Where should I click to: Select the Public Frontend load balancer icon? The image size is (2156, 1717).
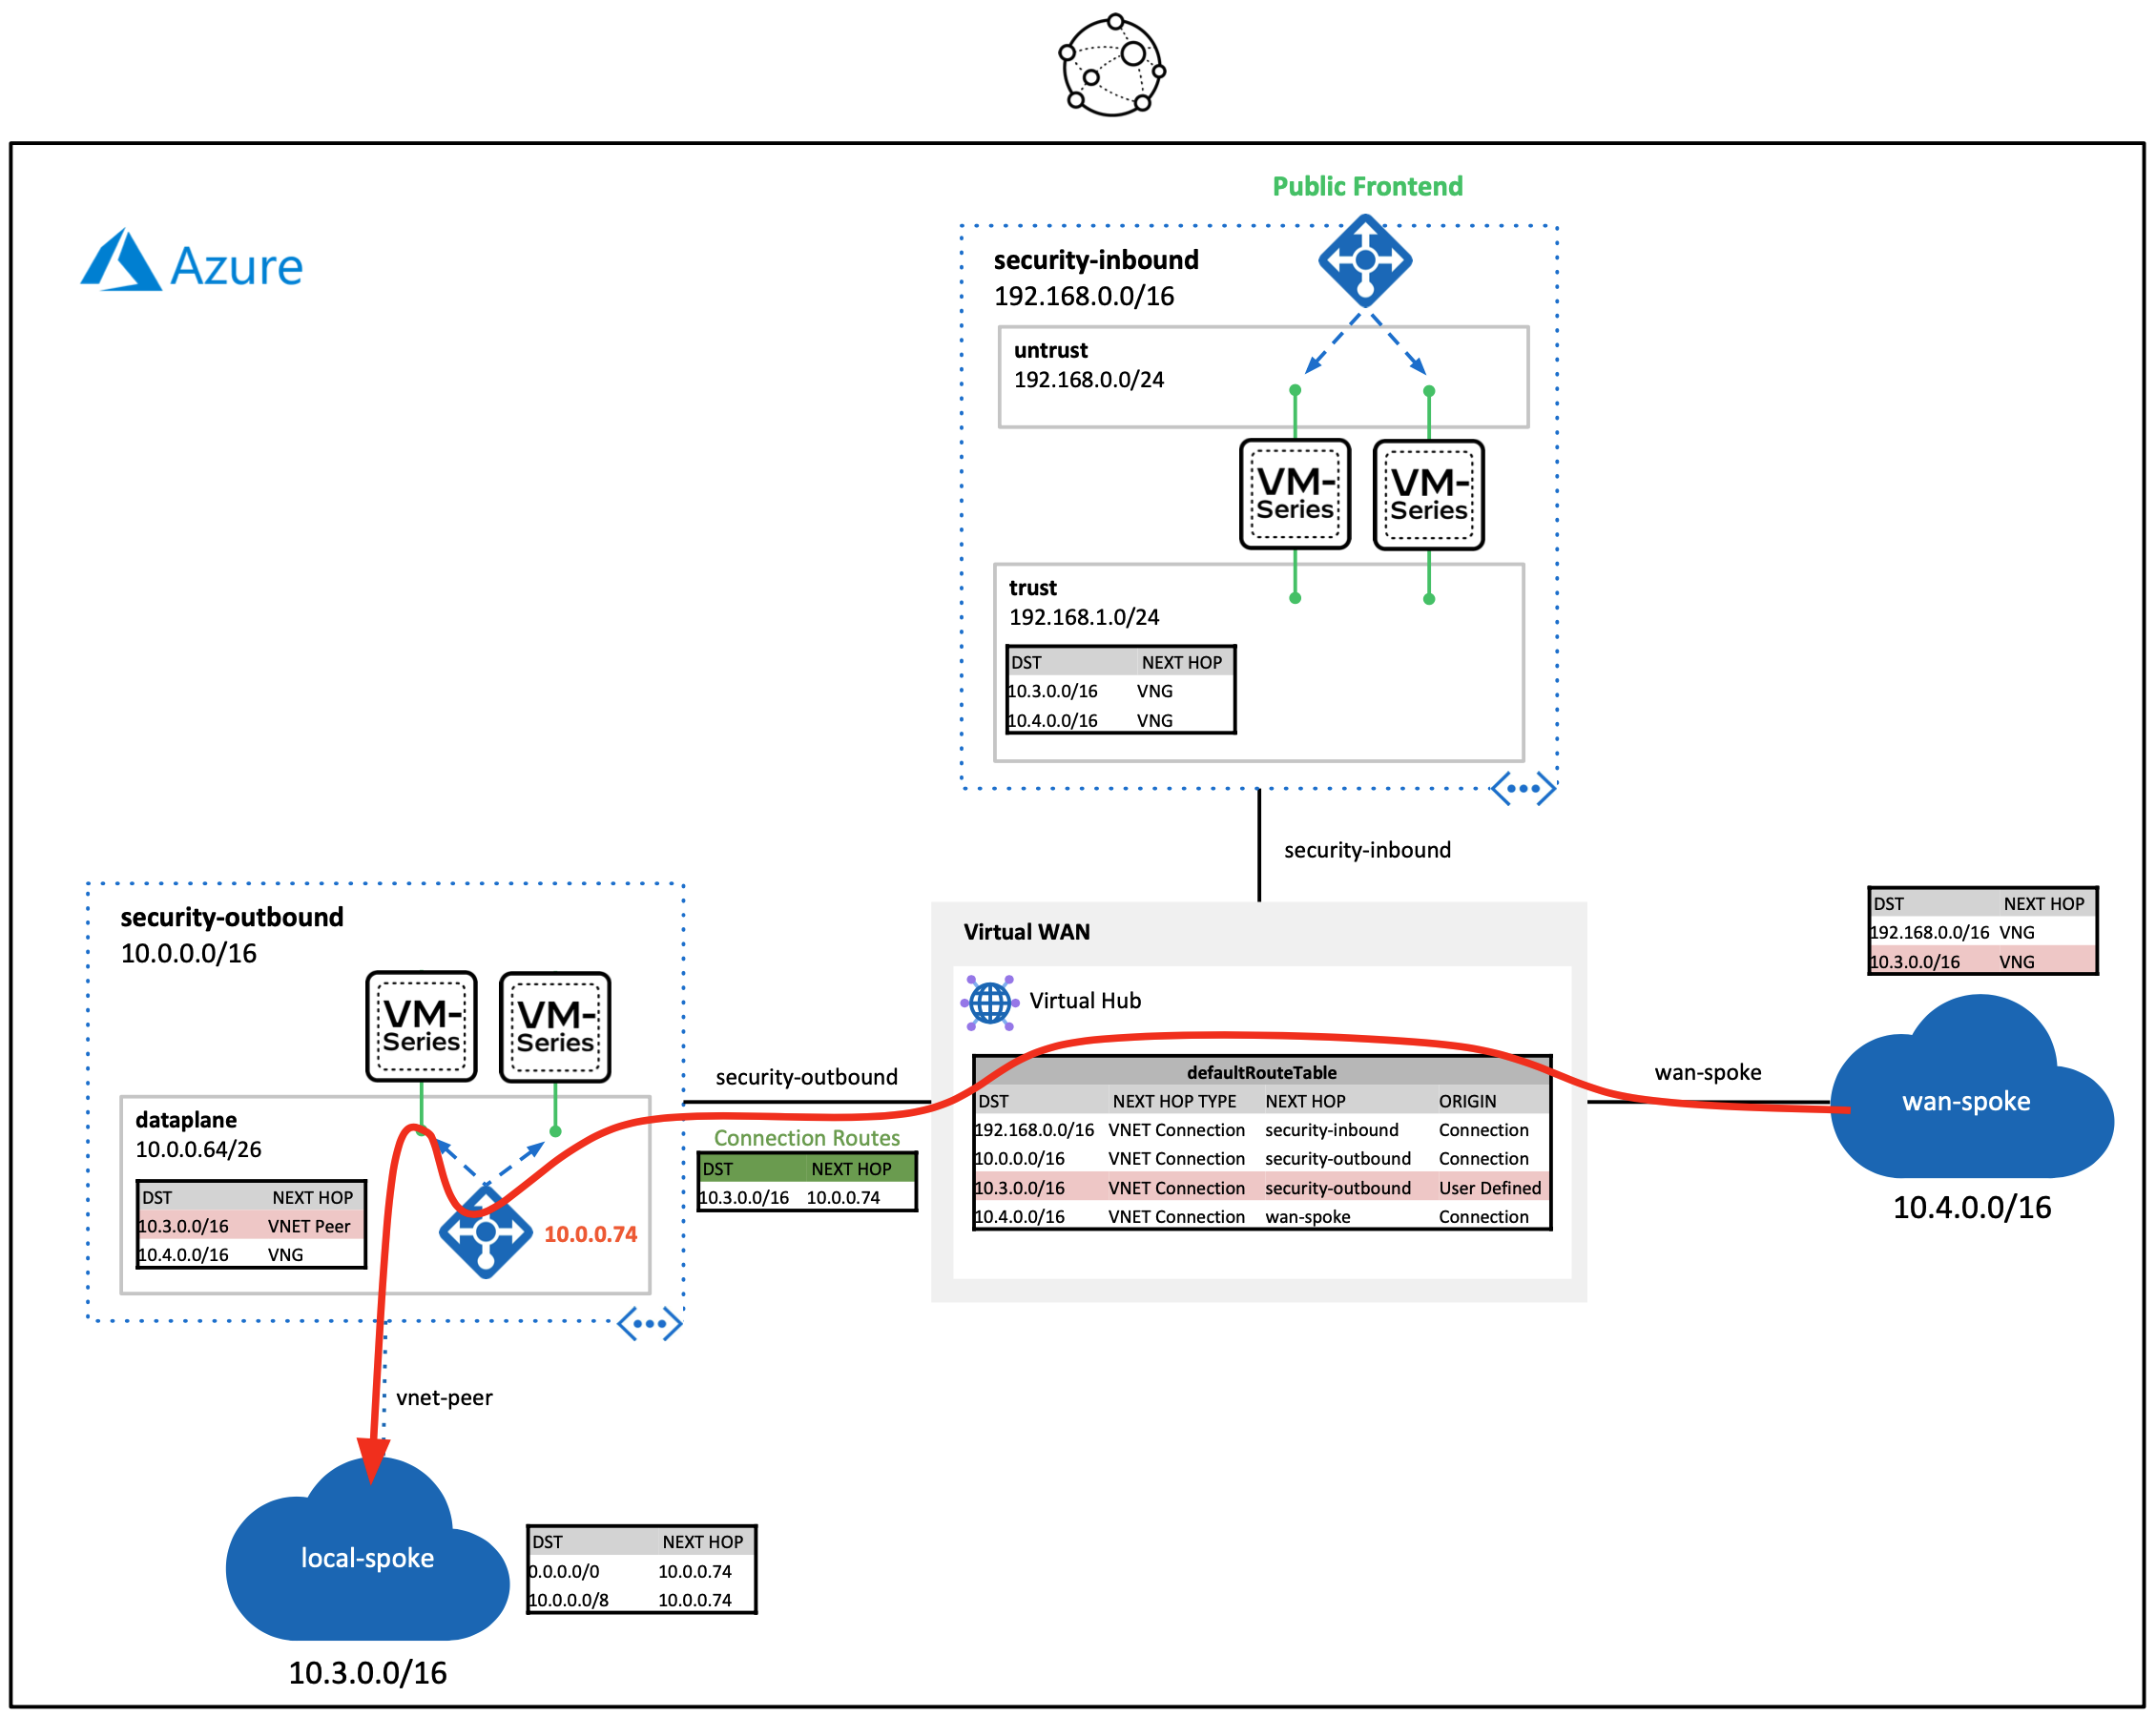click(1364, 262)
